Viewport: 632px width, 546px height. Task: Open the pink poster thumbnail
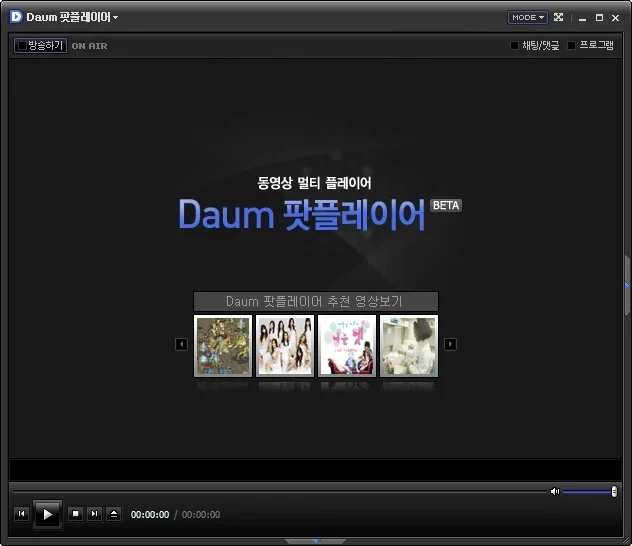347,346
